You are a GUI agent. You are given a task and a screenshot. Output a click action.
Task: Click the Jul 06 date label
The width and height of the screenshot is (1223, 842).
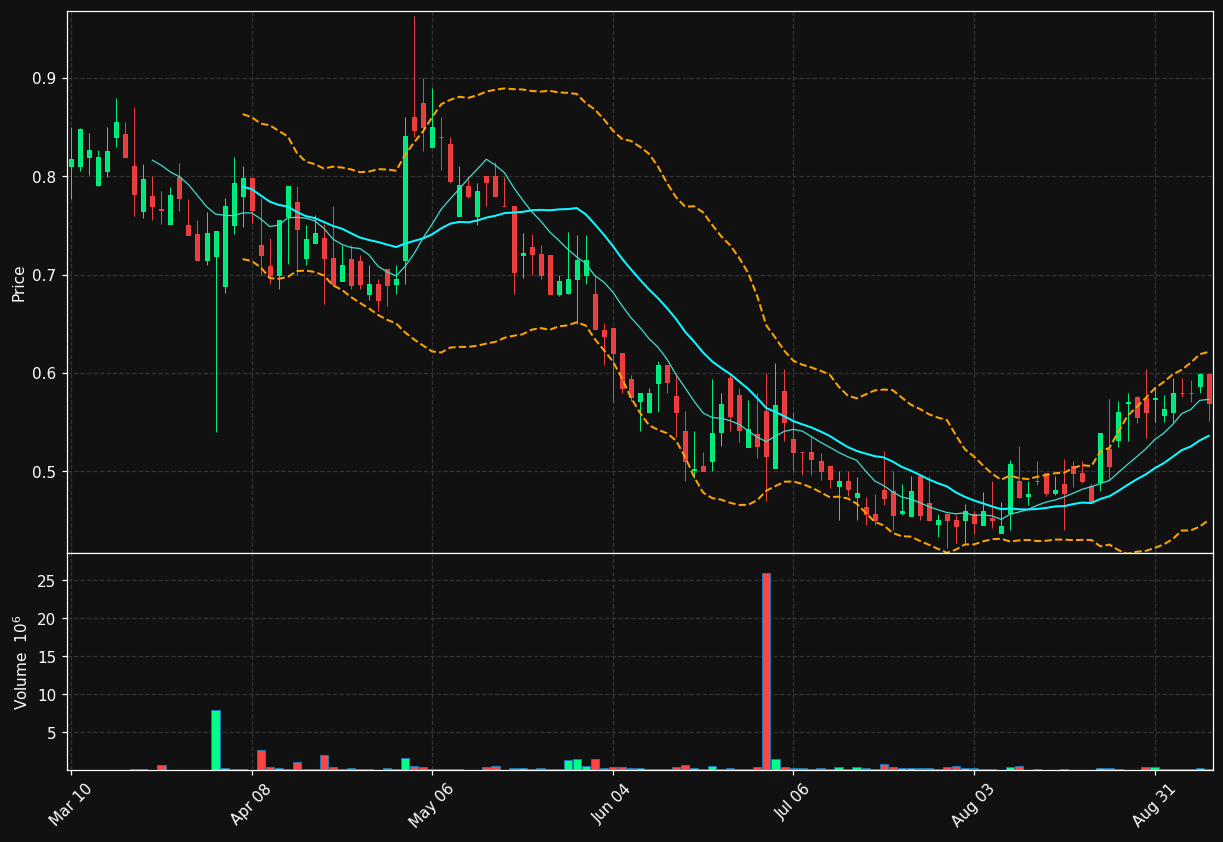coord(792,803)
